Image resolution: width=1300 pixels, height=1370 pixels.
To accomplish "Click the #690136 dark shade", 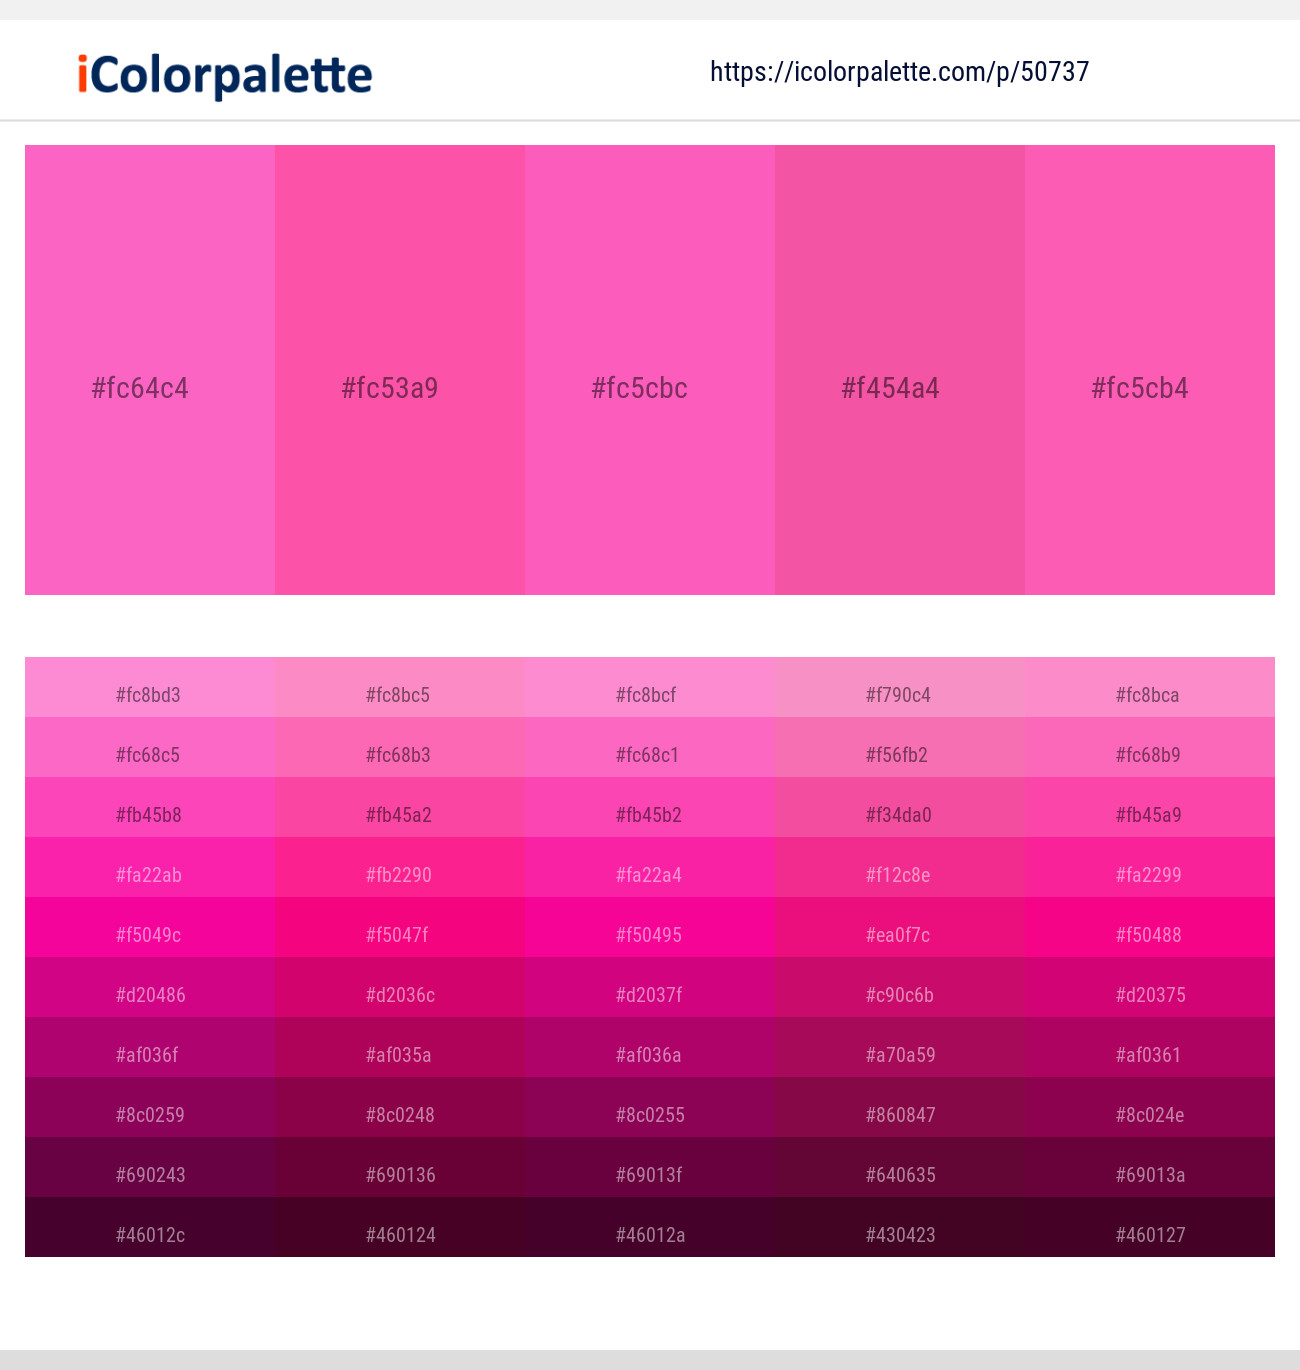I will (399, 1174).
